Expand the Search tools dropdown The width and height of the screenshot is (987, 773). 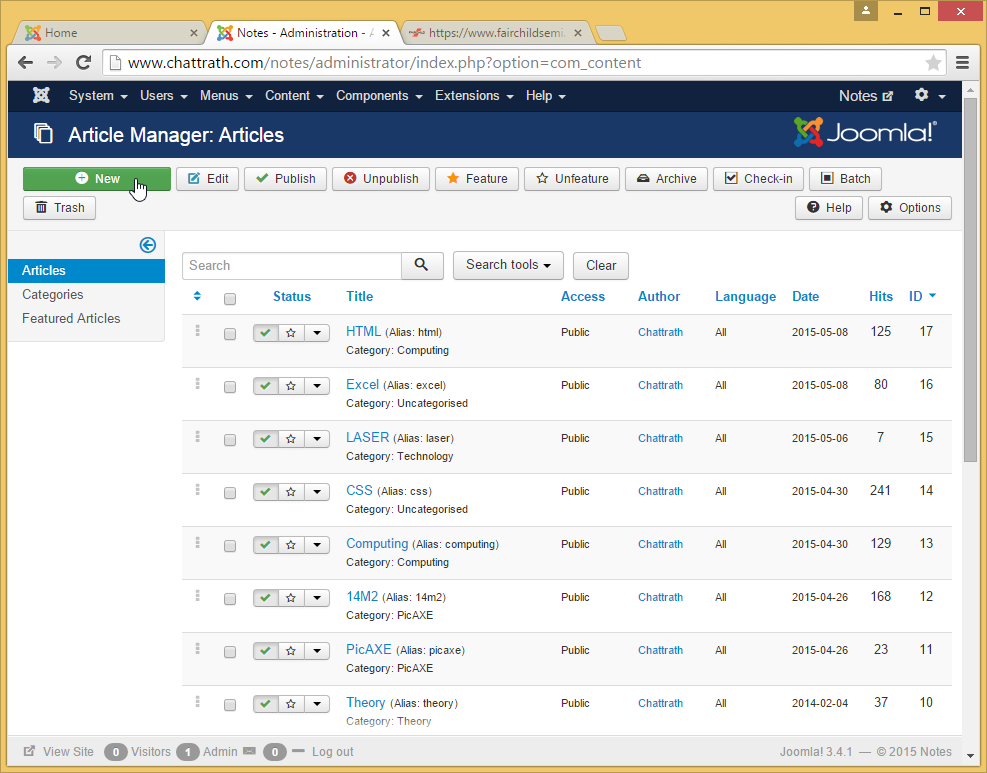pos(508,265)
